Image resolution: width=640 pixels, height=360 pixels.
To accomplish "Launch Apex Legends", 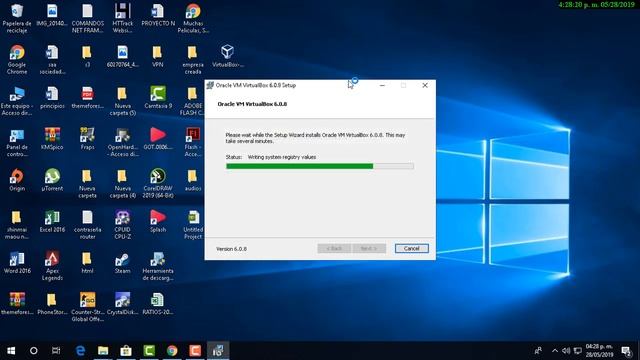I will tap(52, 266).
